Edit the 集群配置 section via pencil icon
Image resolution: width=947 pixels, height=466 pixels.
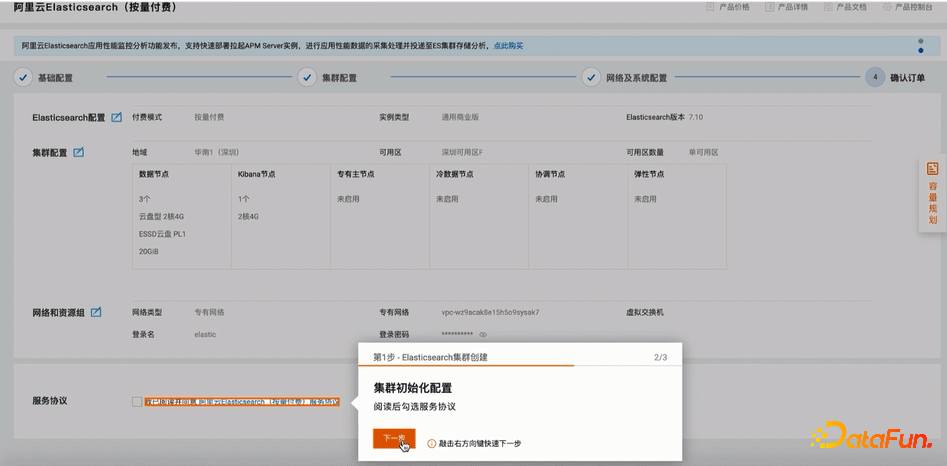click(x=78, y=152)
